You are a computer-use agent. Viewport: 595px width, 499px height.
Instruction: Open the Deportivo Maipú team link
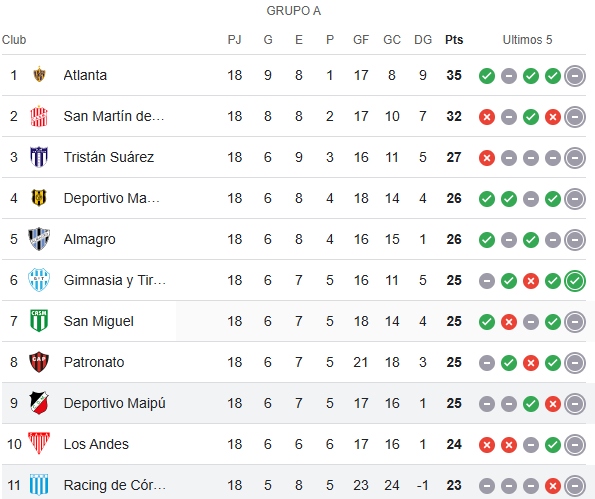(x=115, y=403)
